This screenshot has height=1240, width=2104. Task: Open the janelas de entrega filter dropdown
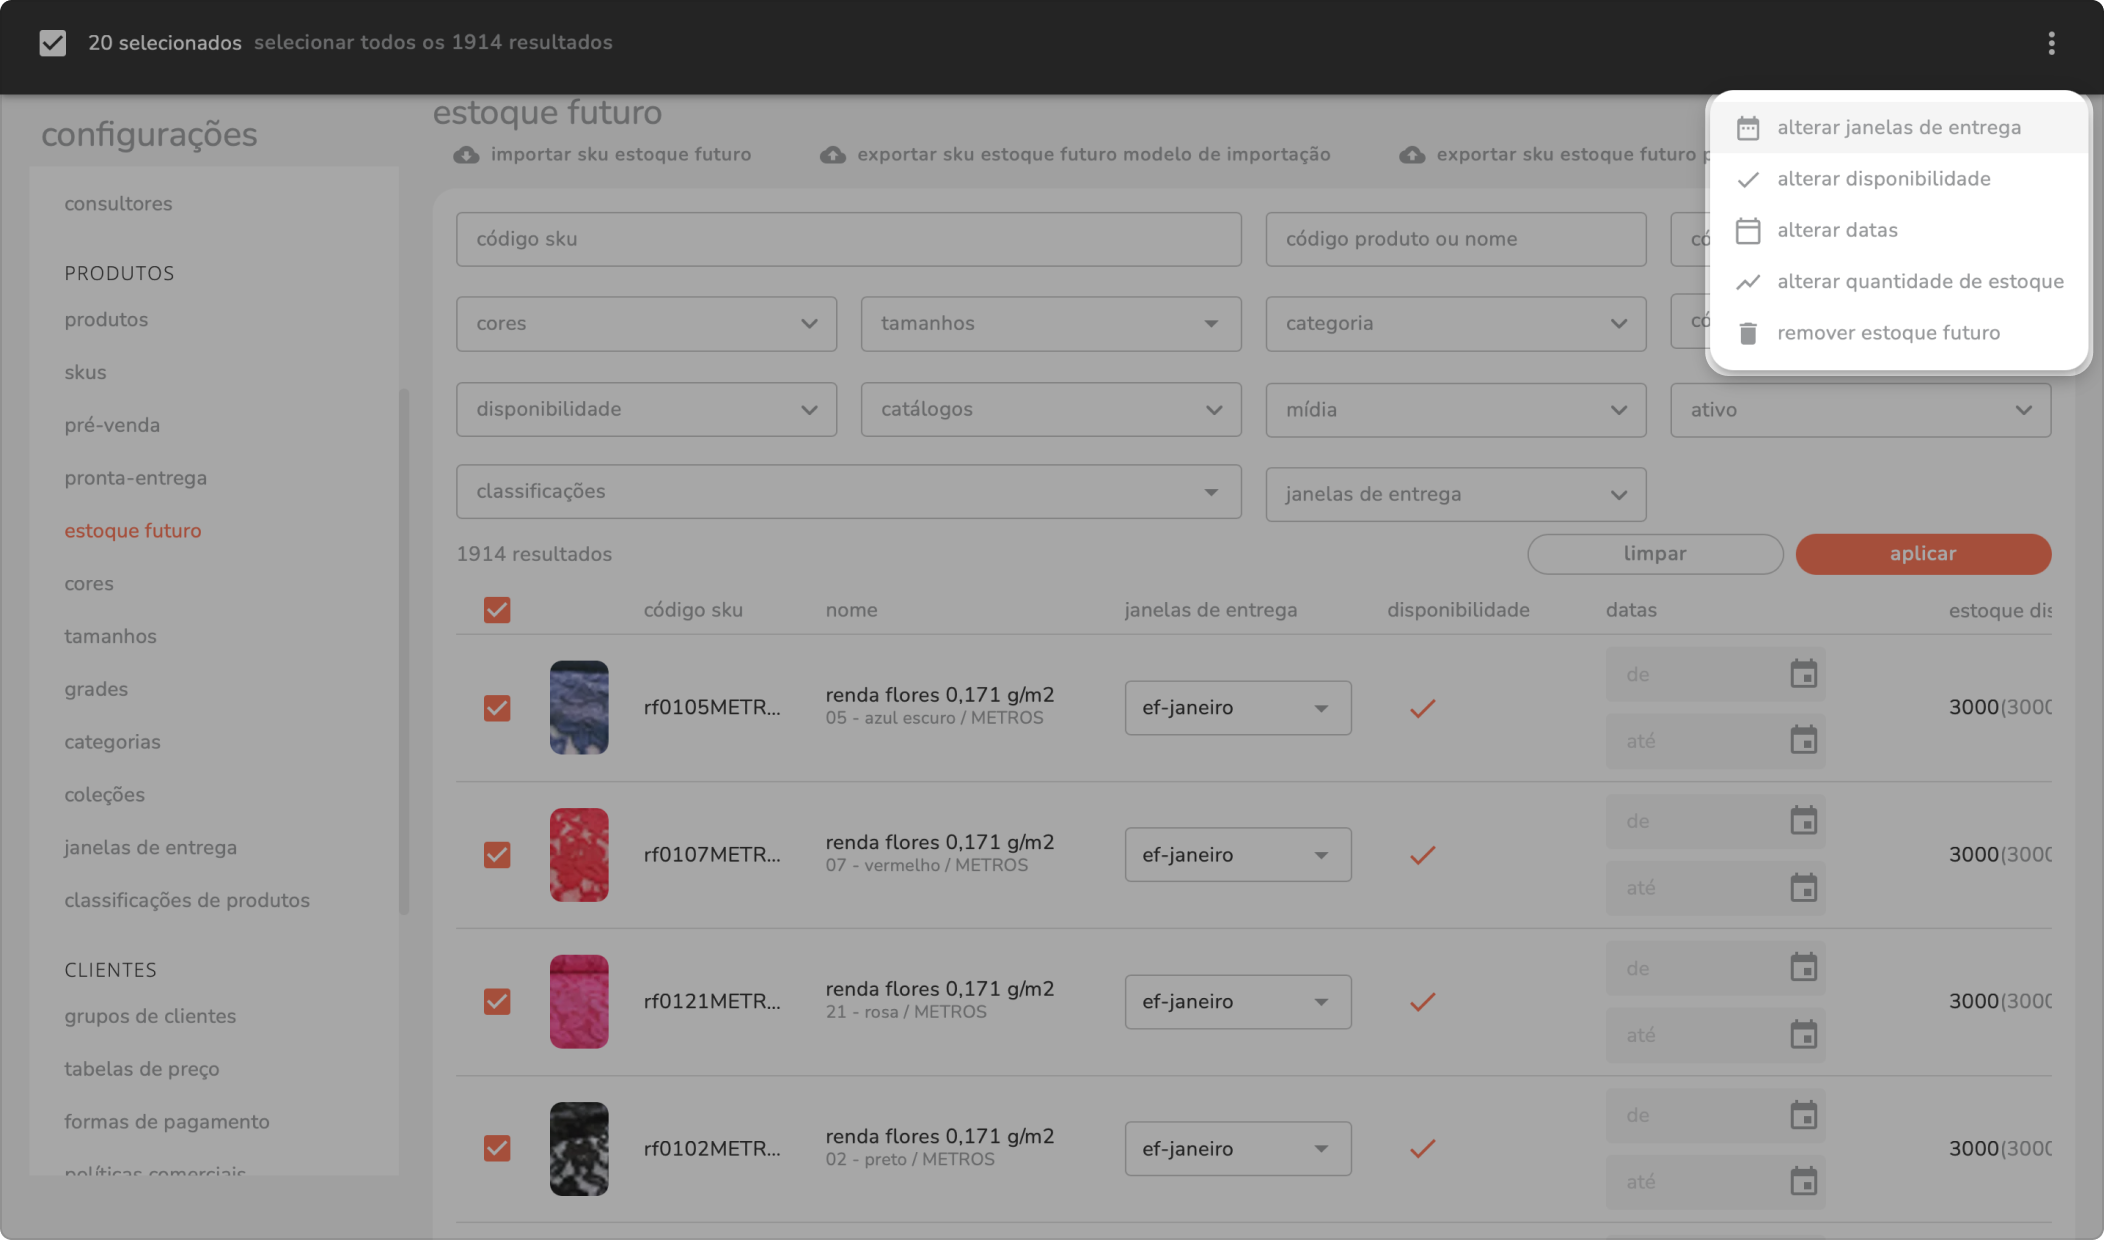1455,495
